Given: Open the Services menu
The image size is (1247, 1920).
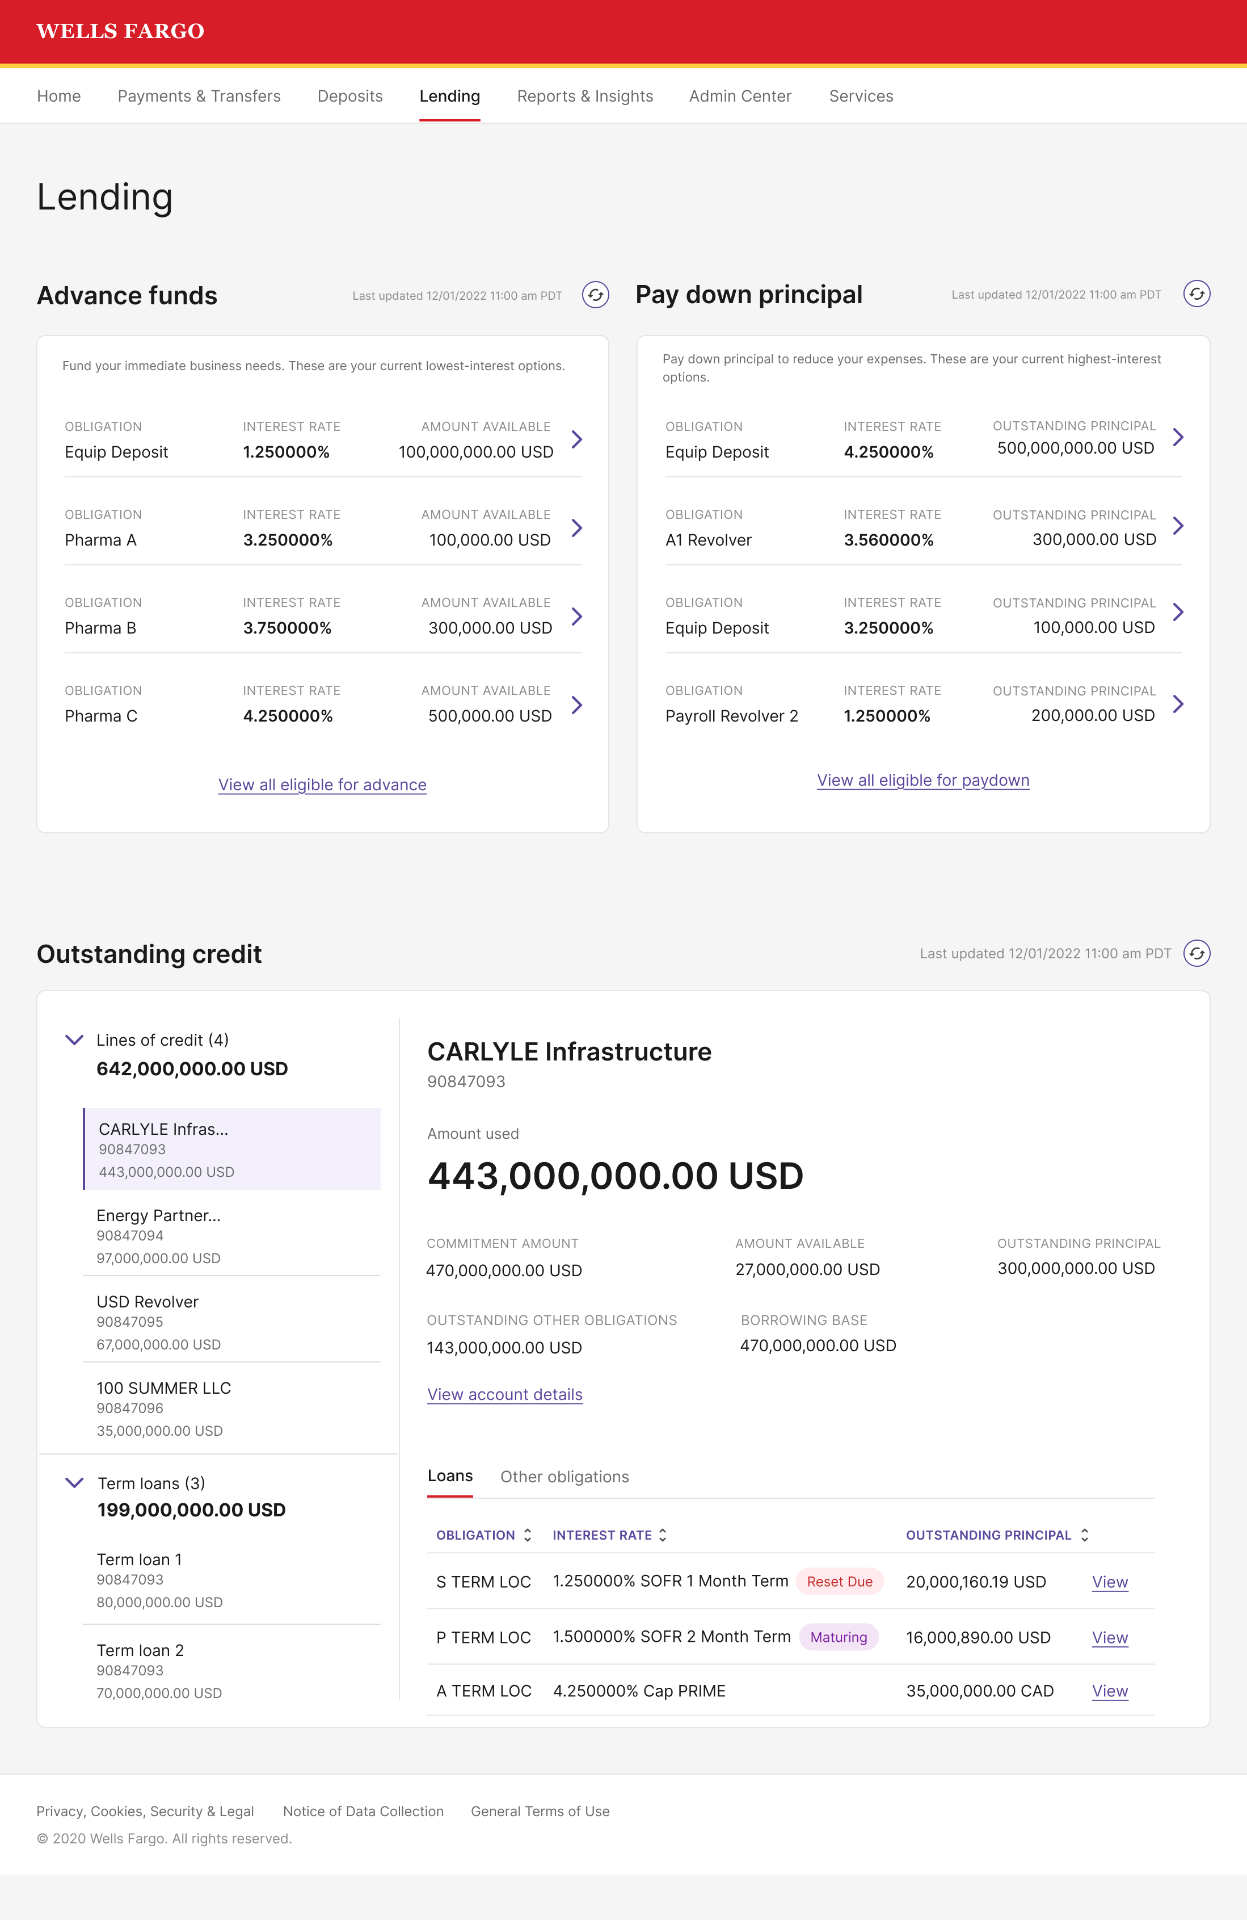Looking at the screenshot, I should [861, 96].
